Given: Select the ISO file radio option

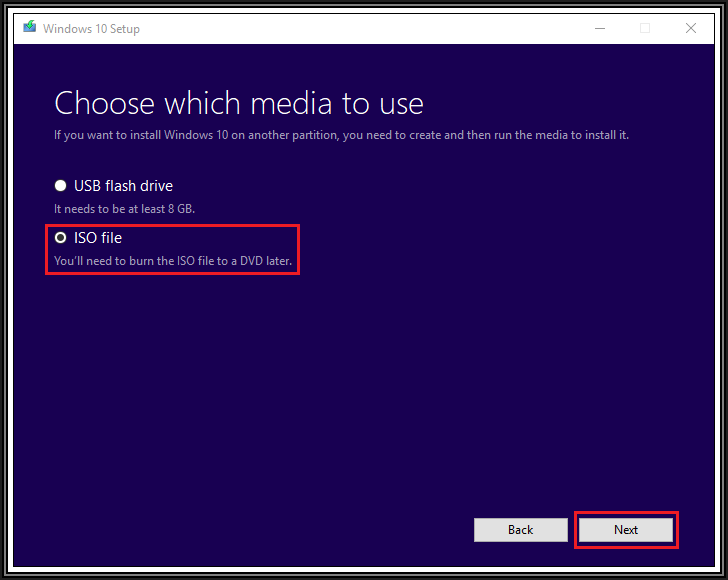Looking at the screenshot, I should 60,238.
